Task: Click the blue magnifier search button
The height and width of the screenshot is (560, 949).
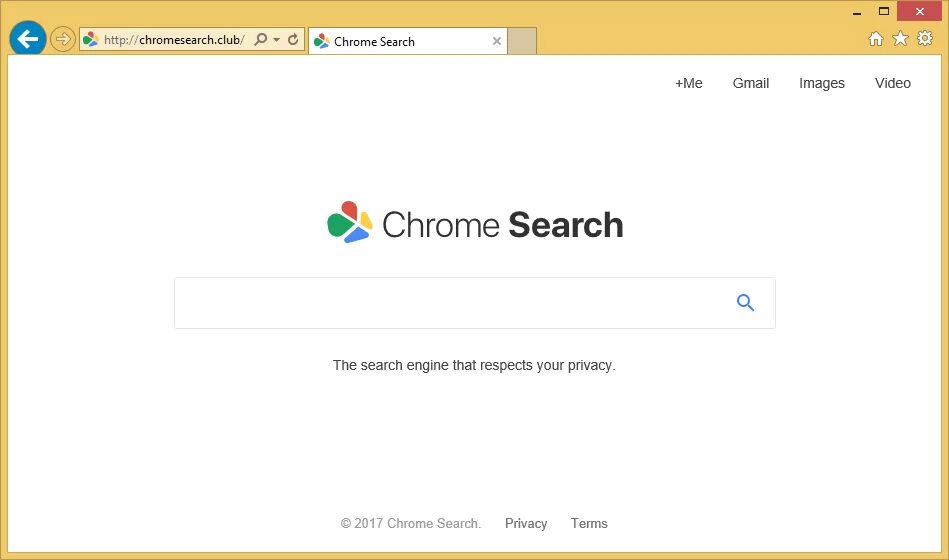Action: [745, 302]
